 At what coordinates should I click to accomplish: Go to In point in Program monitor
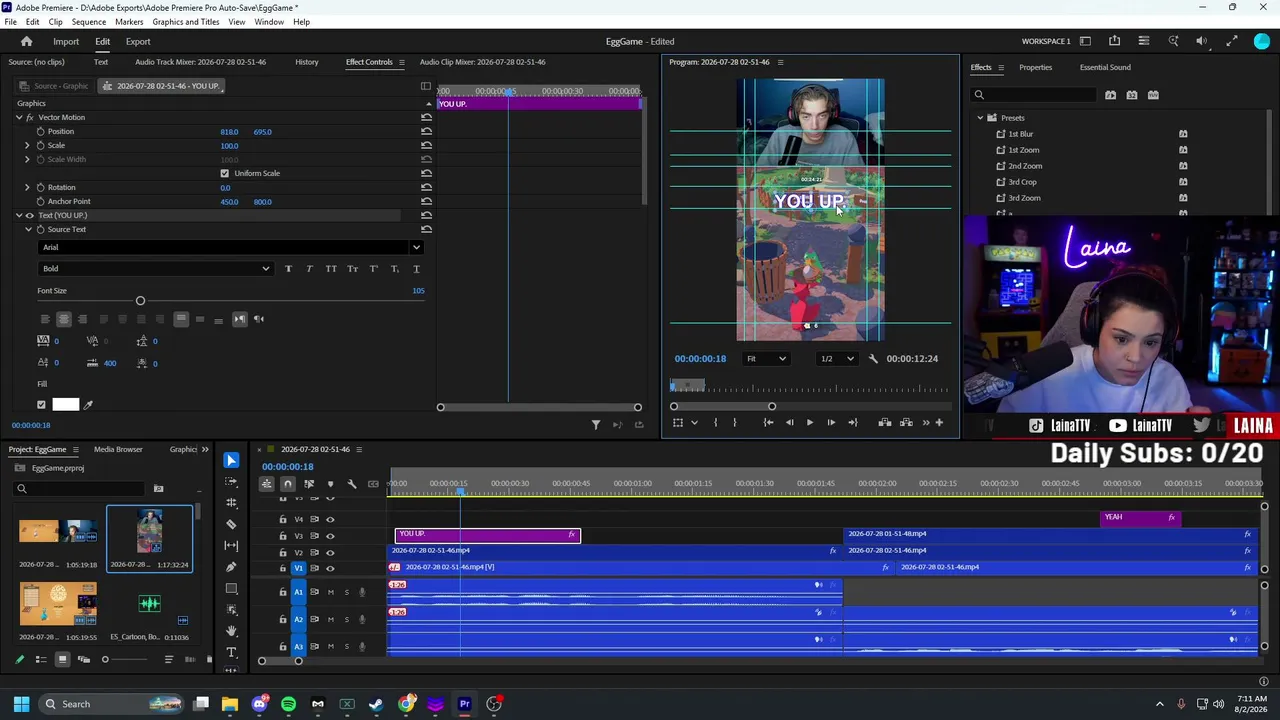768,422
